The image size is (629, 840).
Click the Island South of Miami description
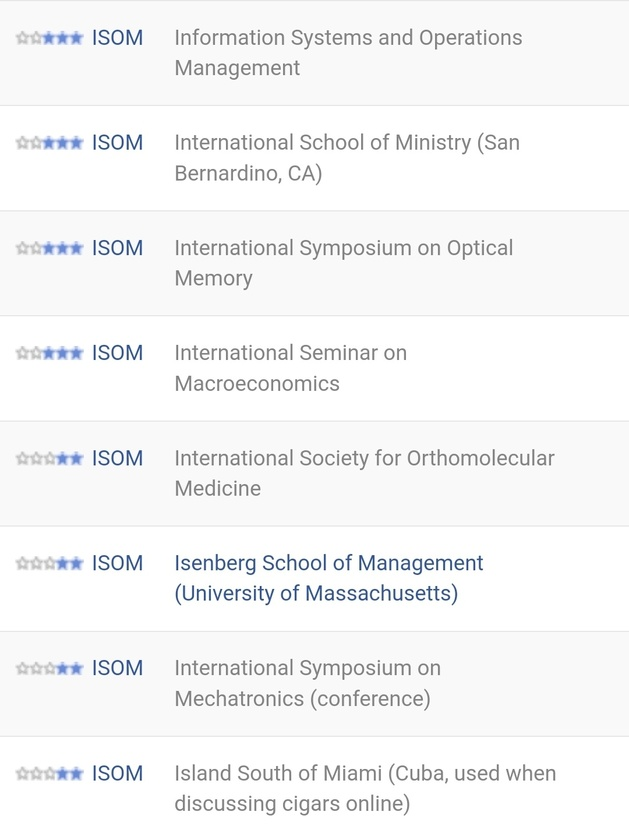365,789
